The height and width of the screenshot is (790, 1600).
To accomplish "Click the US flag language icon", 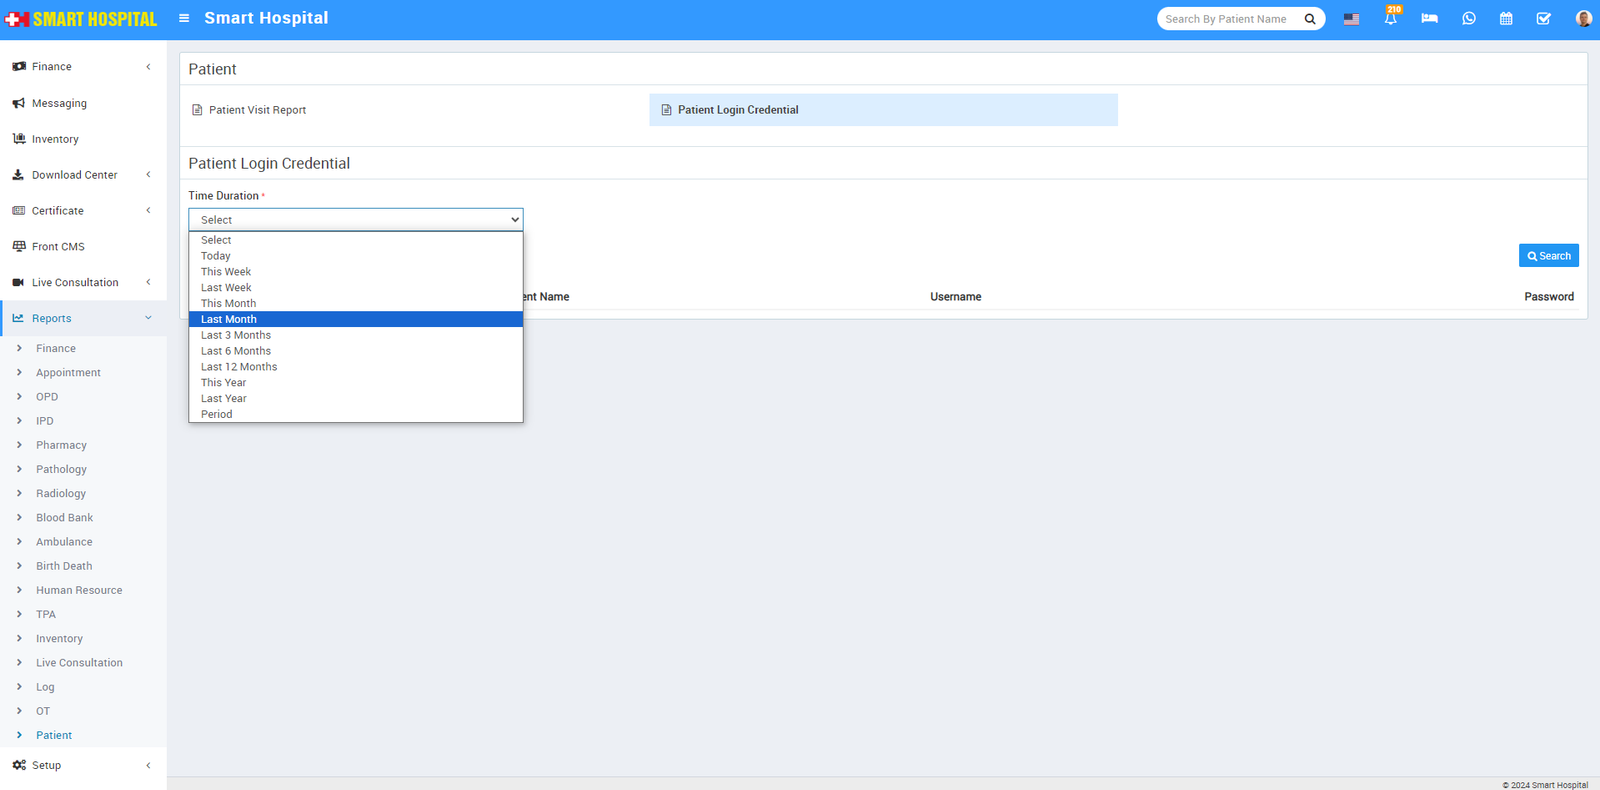I will tap(1351, 19).
